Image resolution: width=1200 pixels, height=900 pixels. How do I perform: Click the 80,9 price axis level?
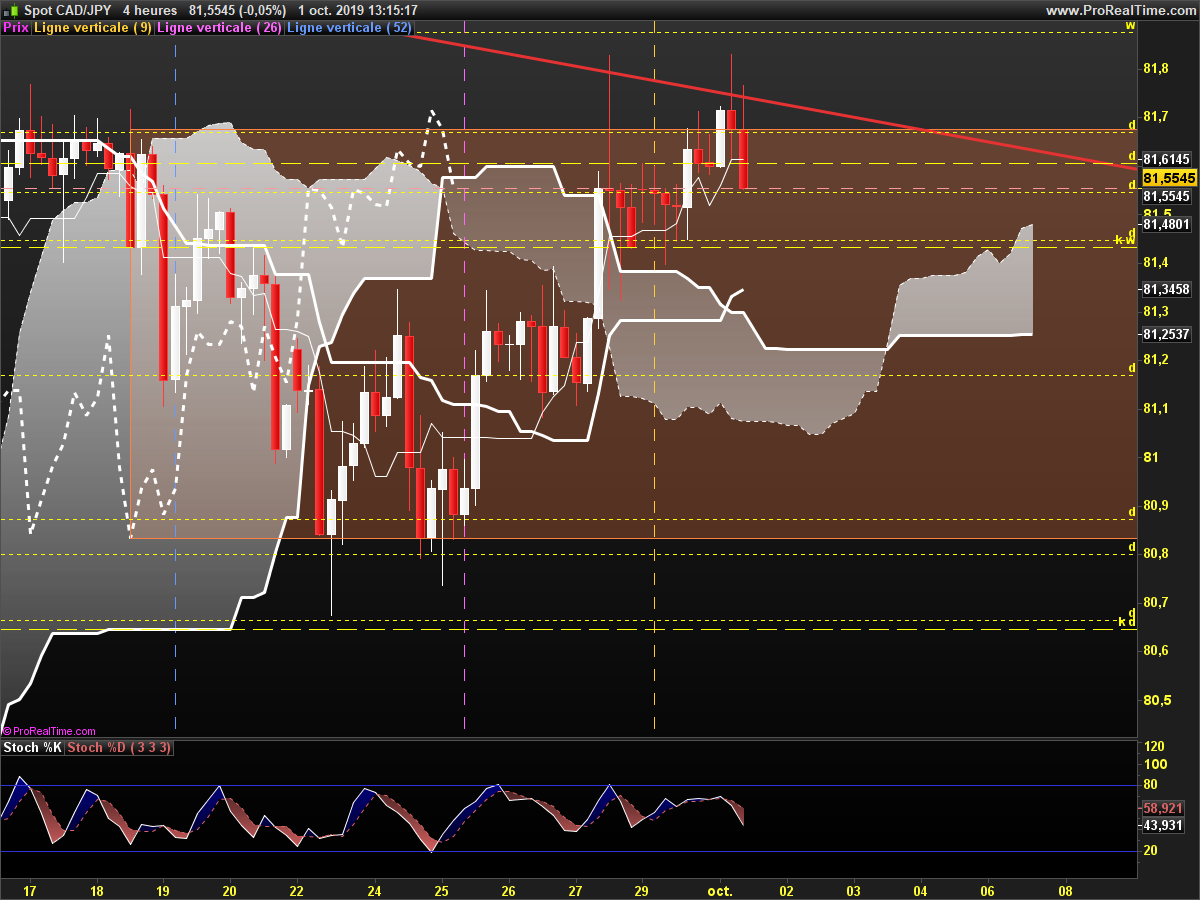tap(1156, 505)
